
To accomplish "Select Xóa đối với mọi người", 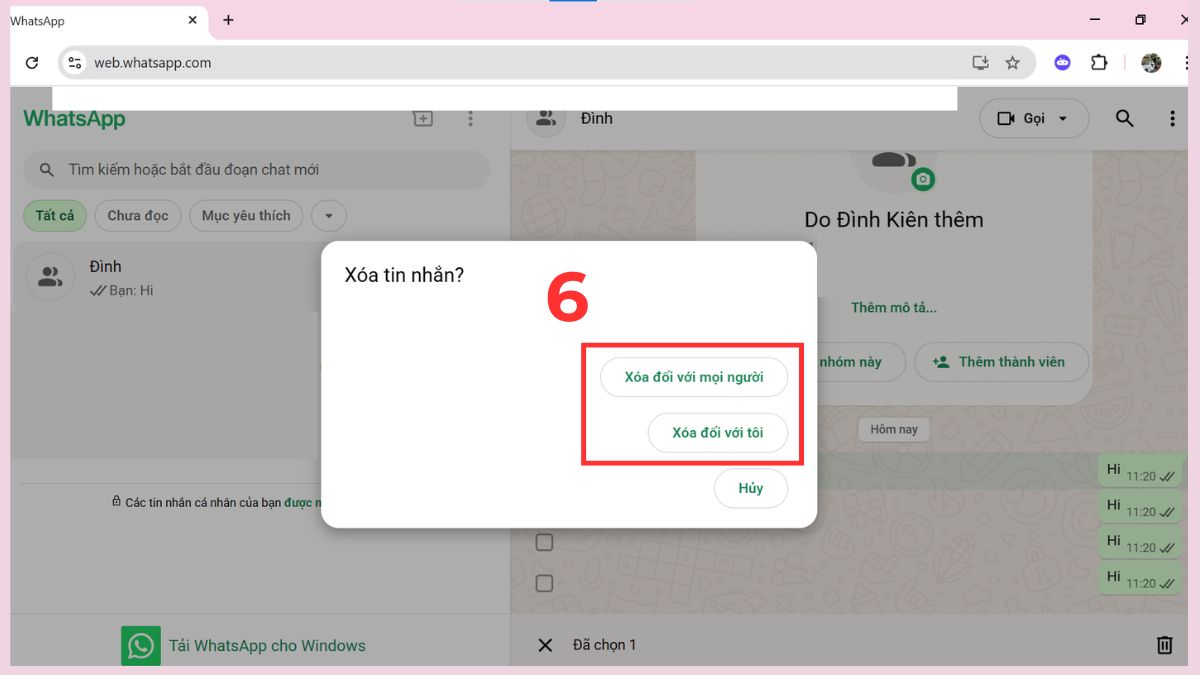I will click(x=694, y=377).
